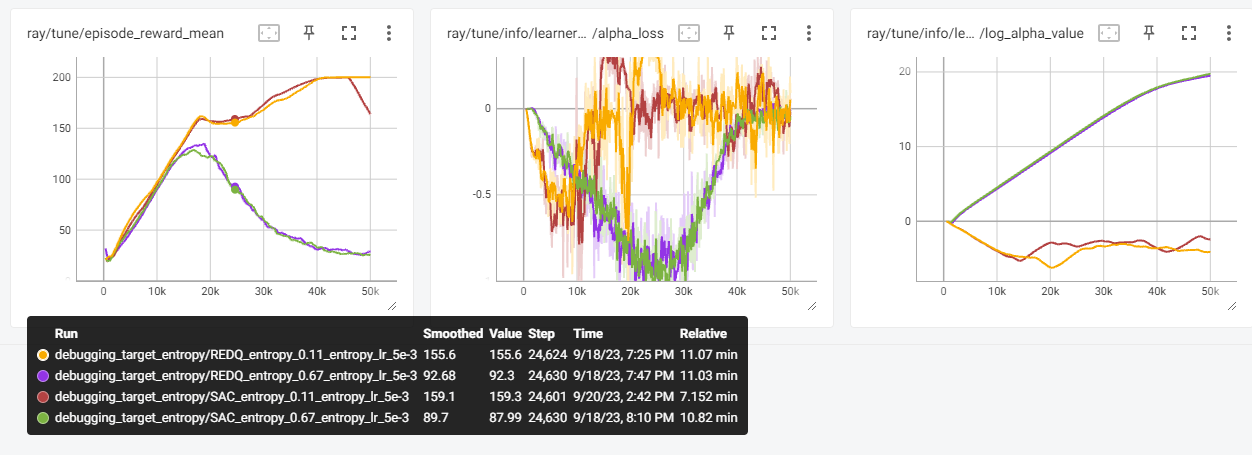
Task: Toggle full size view for alpha_loss chart
Action: [769, 33]
